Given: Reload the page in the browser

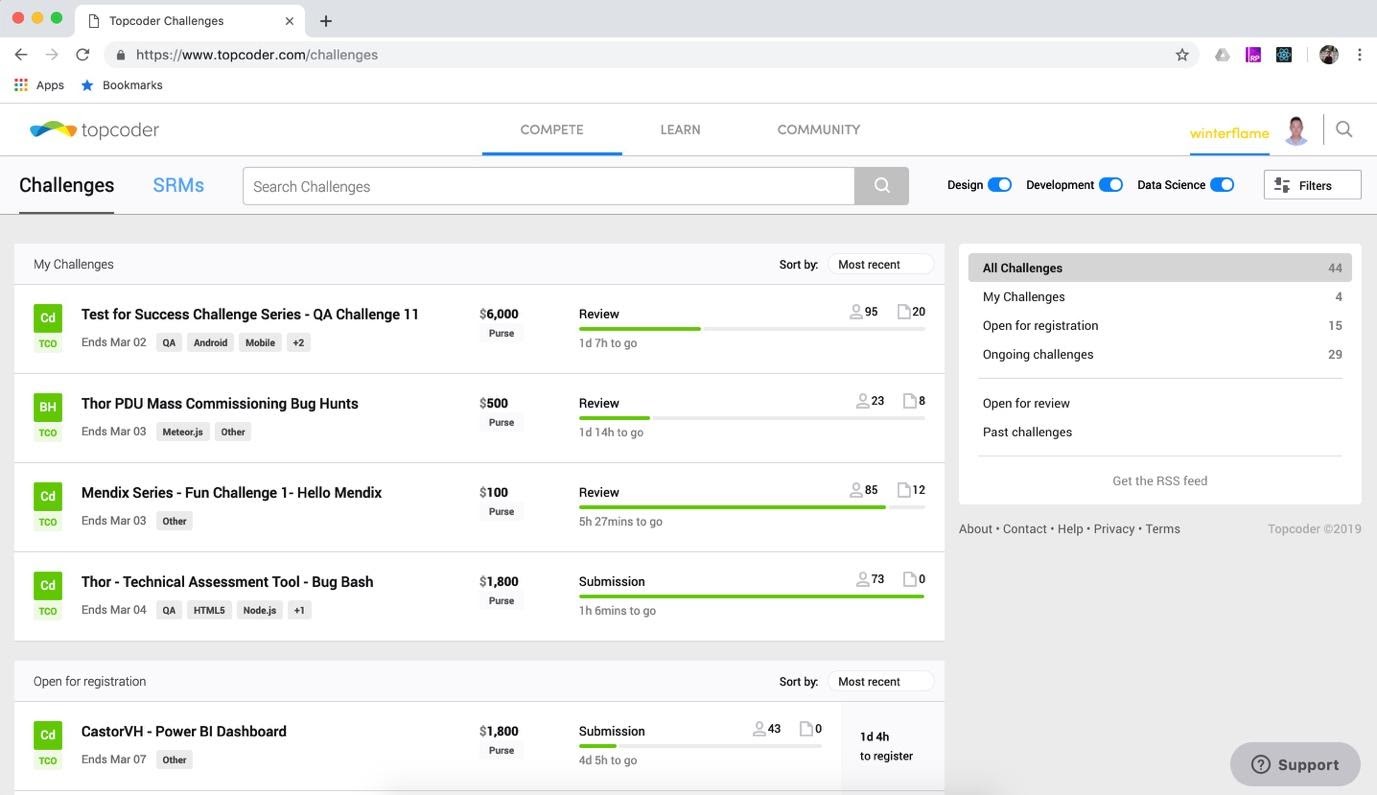Looking at the screenshot, I should pyautogui.click(x=82, y=55).
